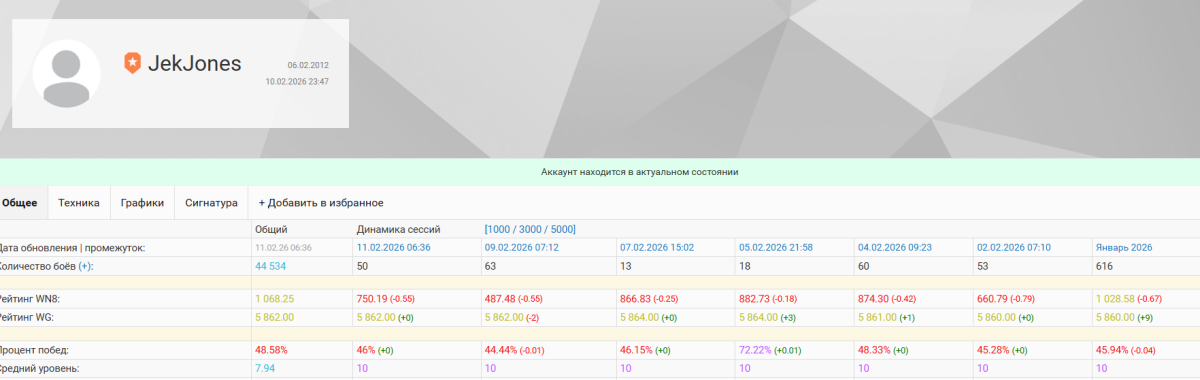Open session 04.02.2026 09:23
1200x380 pixels.
(894, 247)
